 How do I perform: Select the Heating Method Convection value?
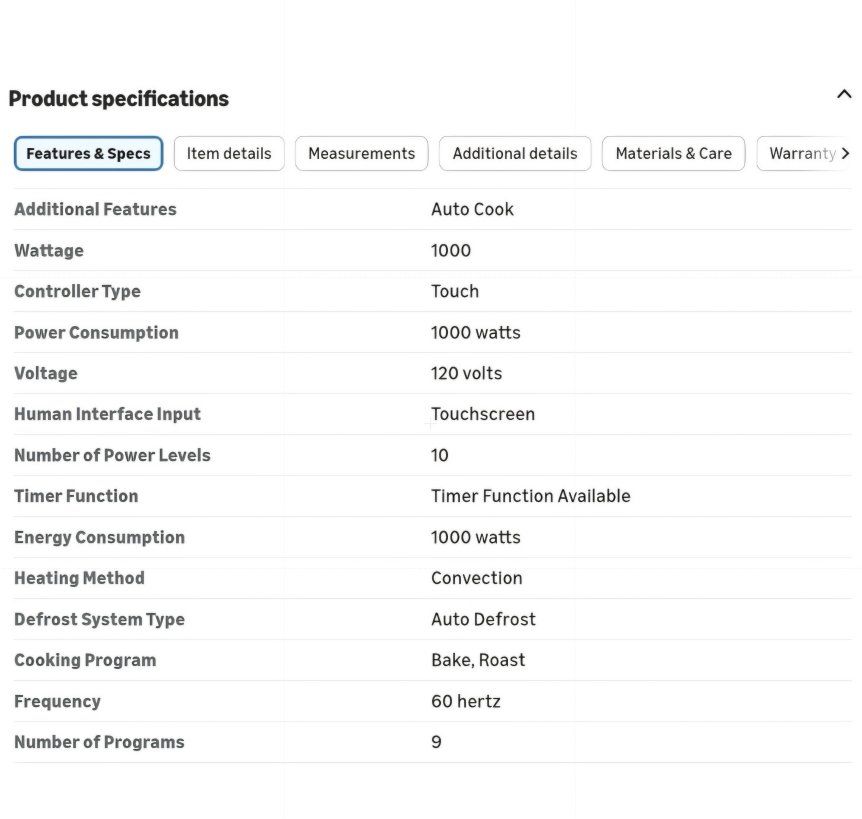coord(477,578)
